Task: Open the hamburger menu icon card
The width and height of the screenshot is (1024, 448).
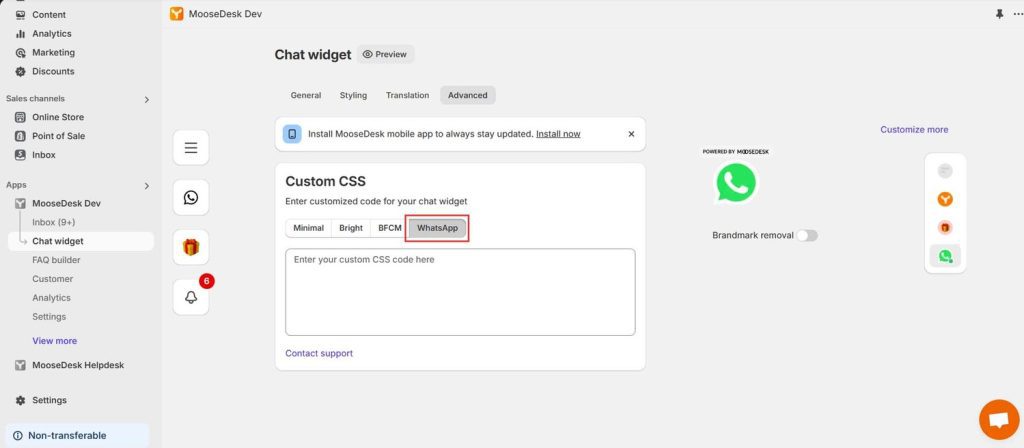Action: click(191, 148)
